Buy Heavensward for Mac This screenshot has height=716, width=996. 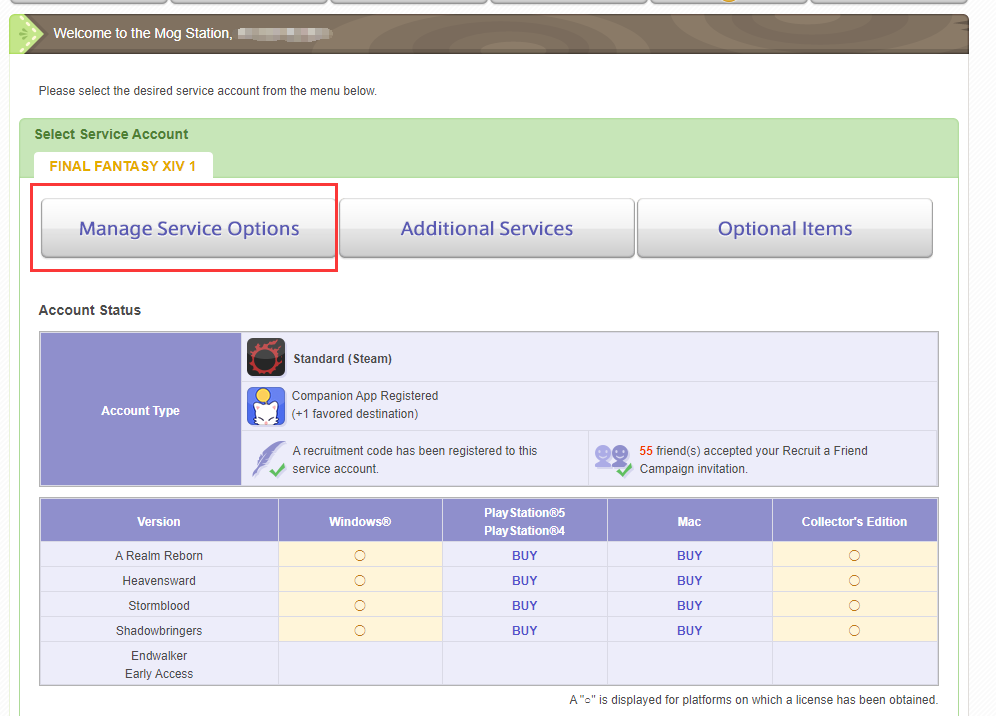tap(689, 581)
